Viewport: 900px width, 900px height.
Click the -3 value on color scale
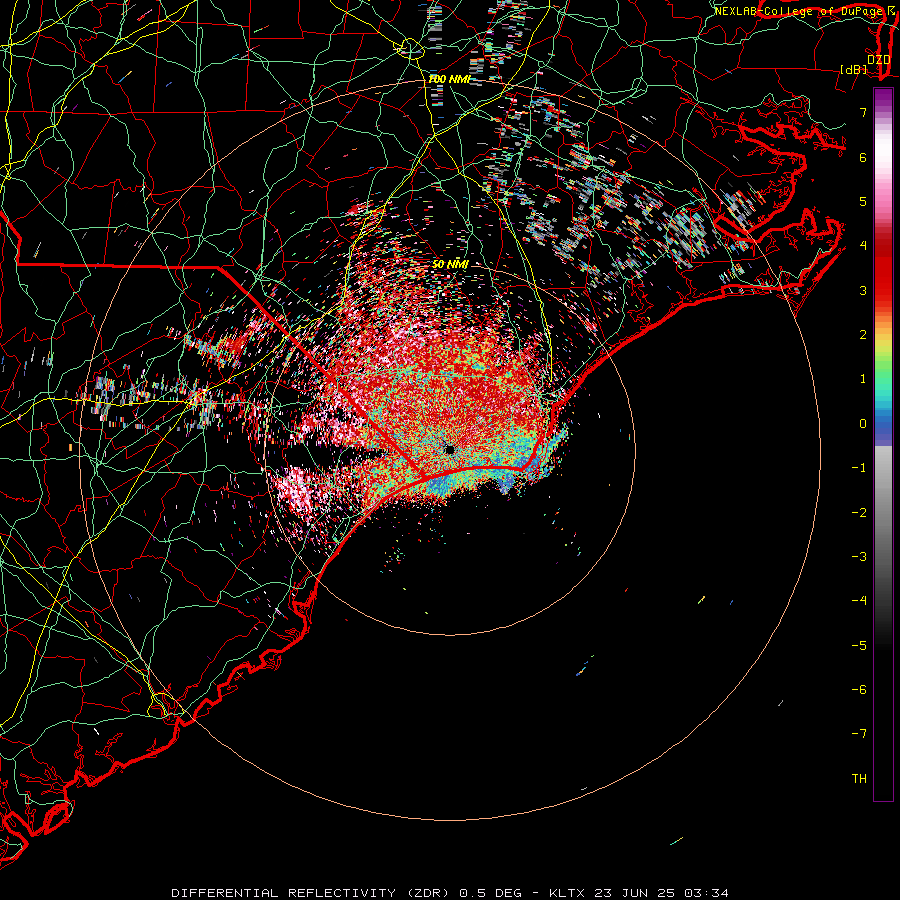tap(859, 557)
